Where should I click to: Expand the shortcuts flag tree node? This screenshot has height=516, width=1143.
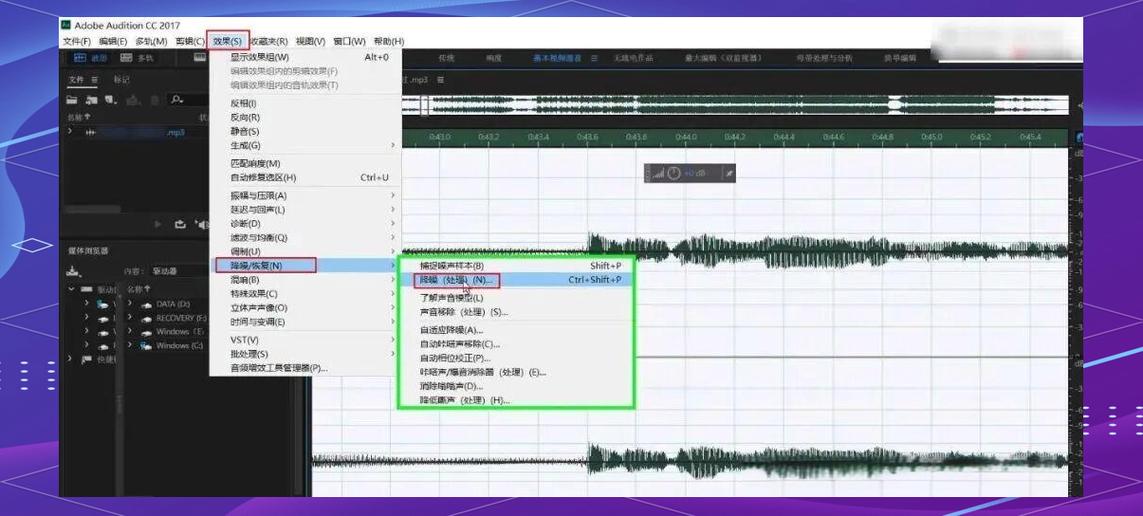point(70,359)
